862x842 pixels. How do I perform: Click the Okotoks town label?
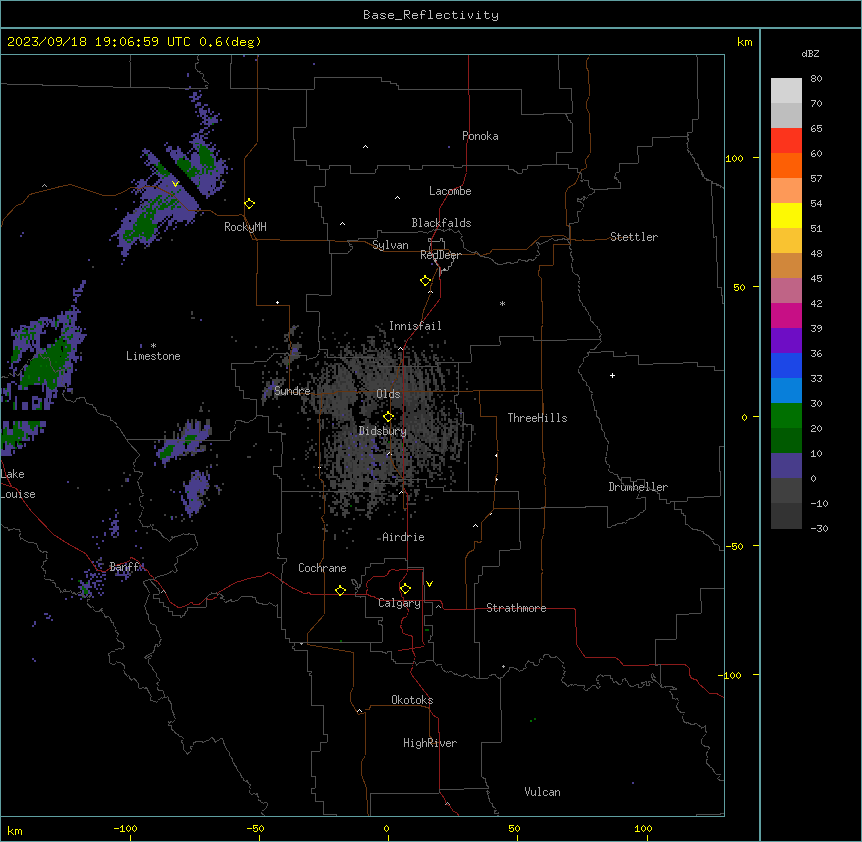412,700
